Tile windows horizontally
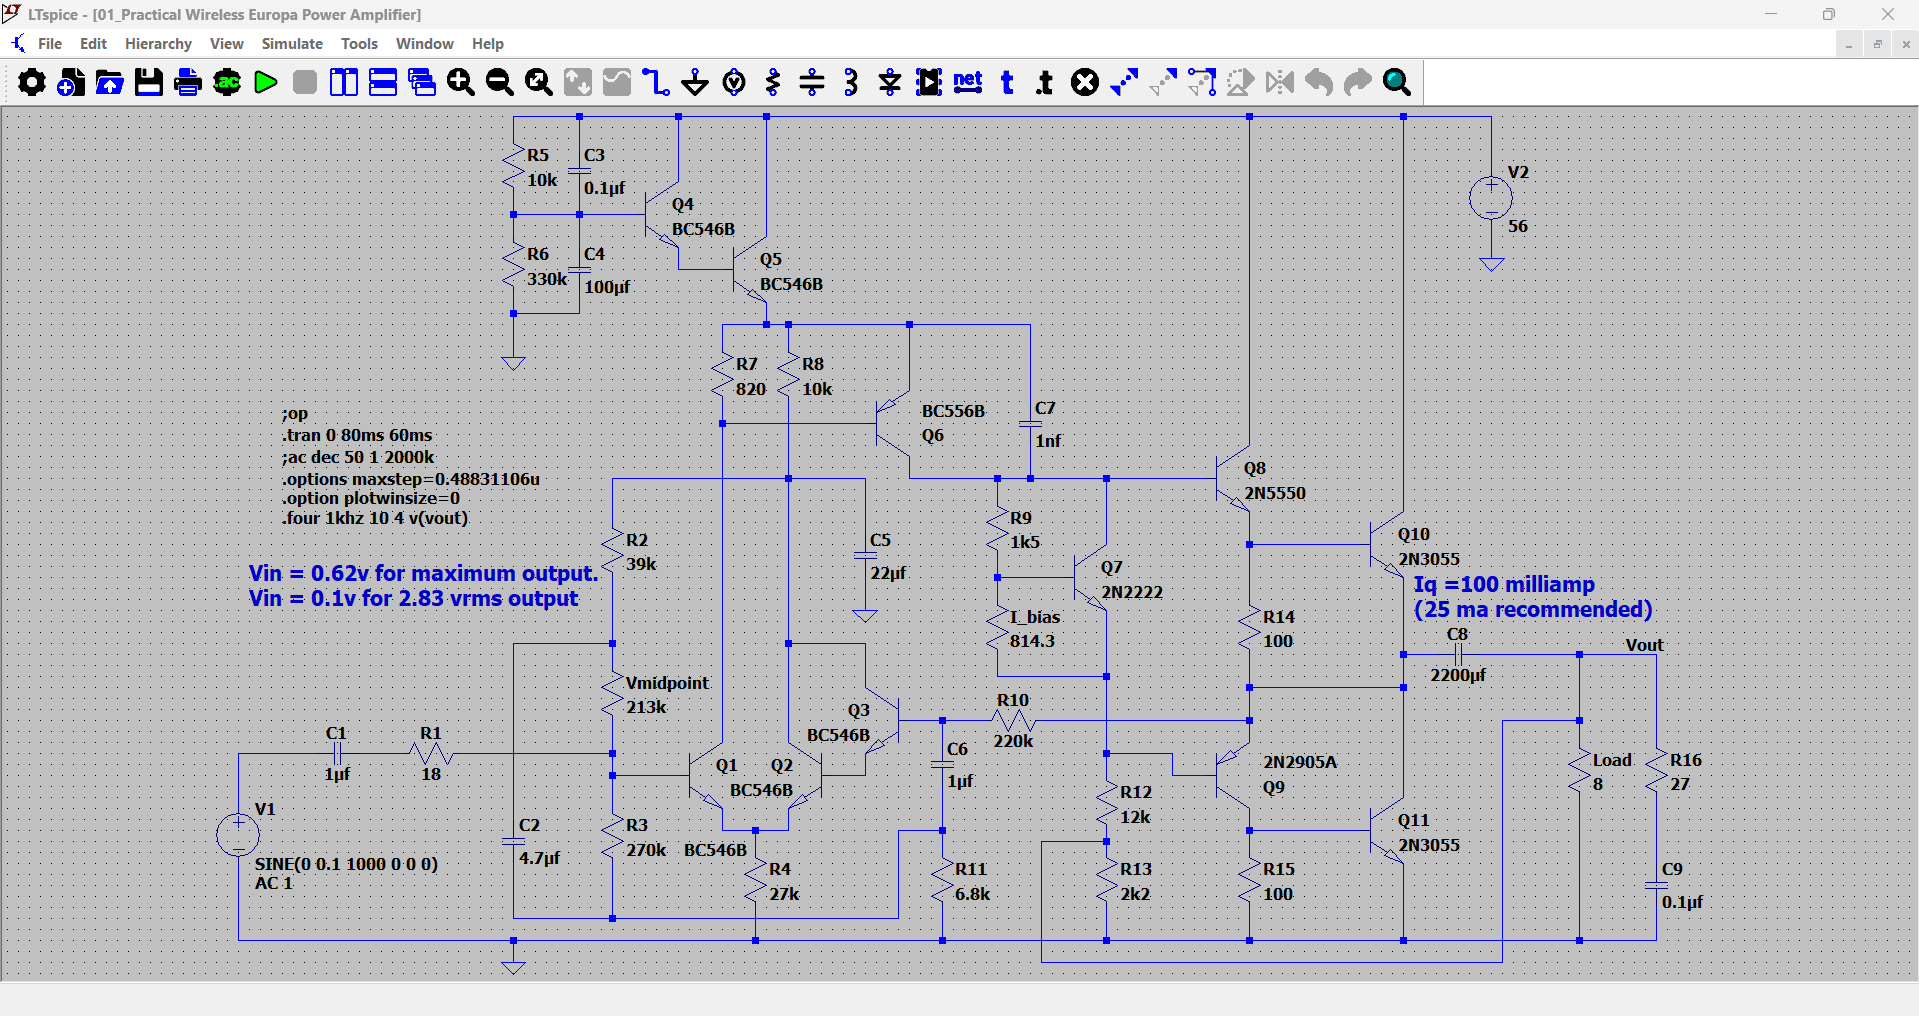 point(383,82)
